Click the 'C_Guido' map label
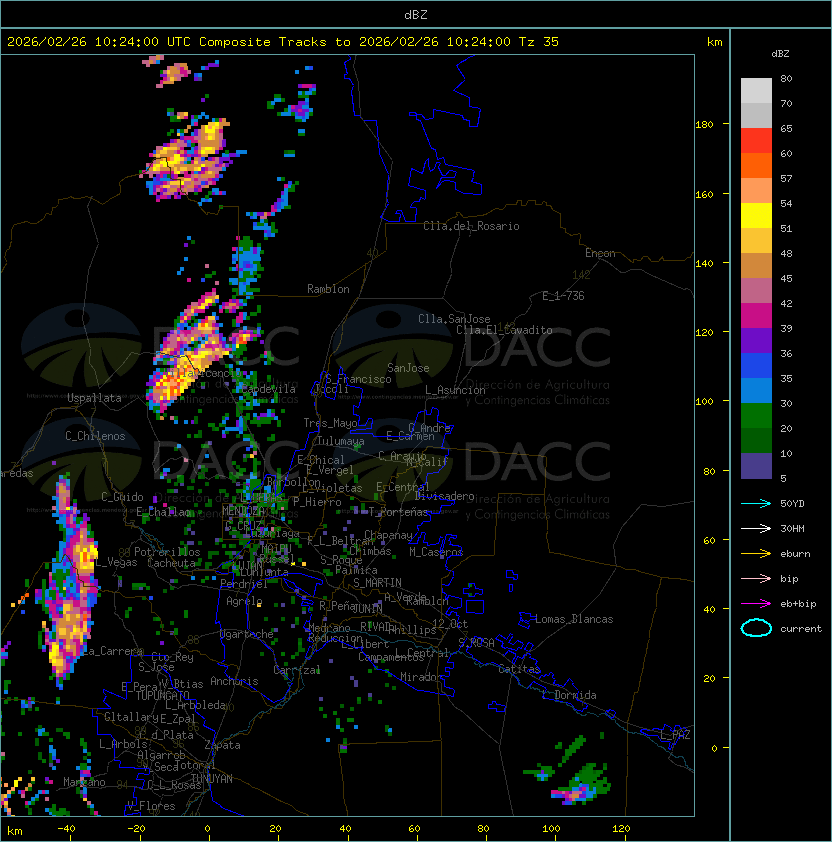The height and width of the screenshot is (842, 832). [122, 497]
